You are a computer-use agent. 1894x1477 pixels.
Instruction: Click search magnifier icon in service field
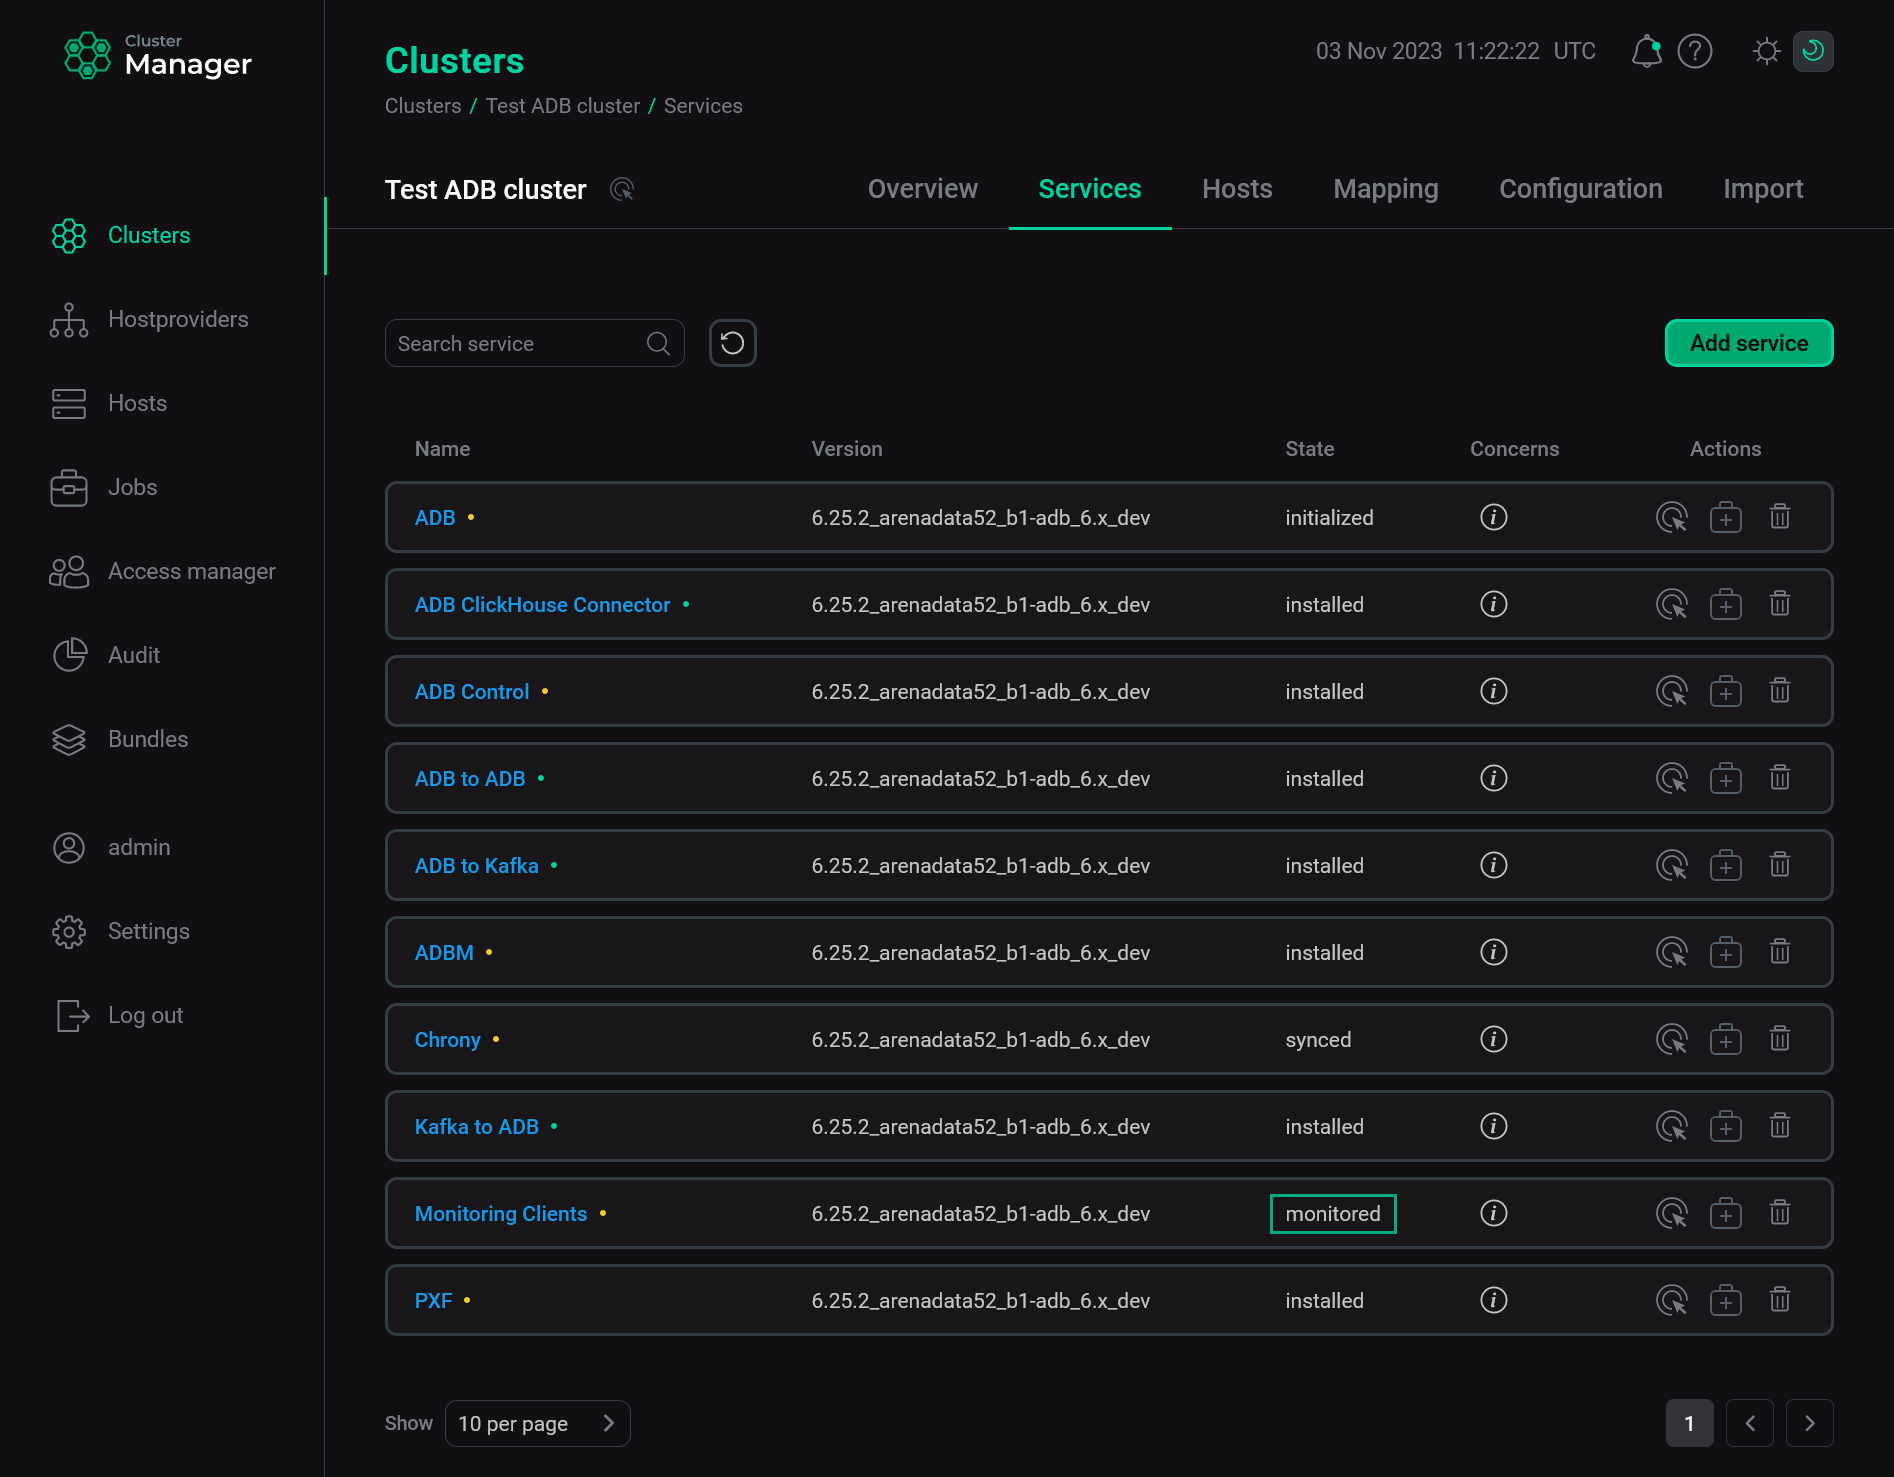tap(658, 343)
